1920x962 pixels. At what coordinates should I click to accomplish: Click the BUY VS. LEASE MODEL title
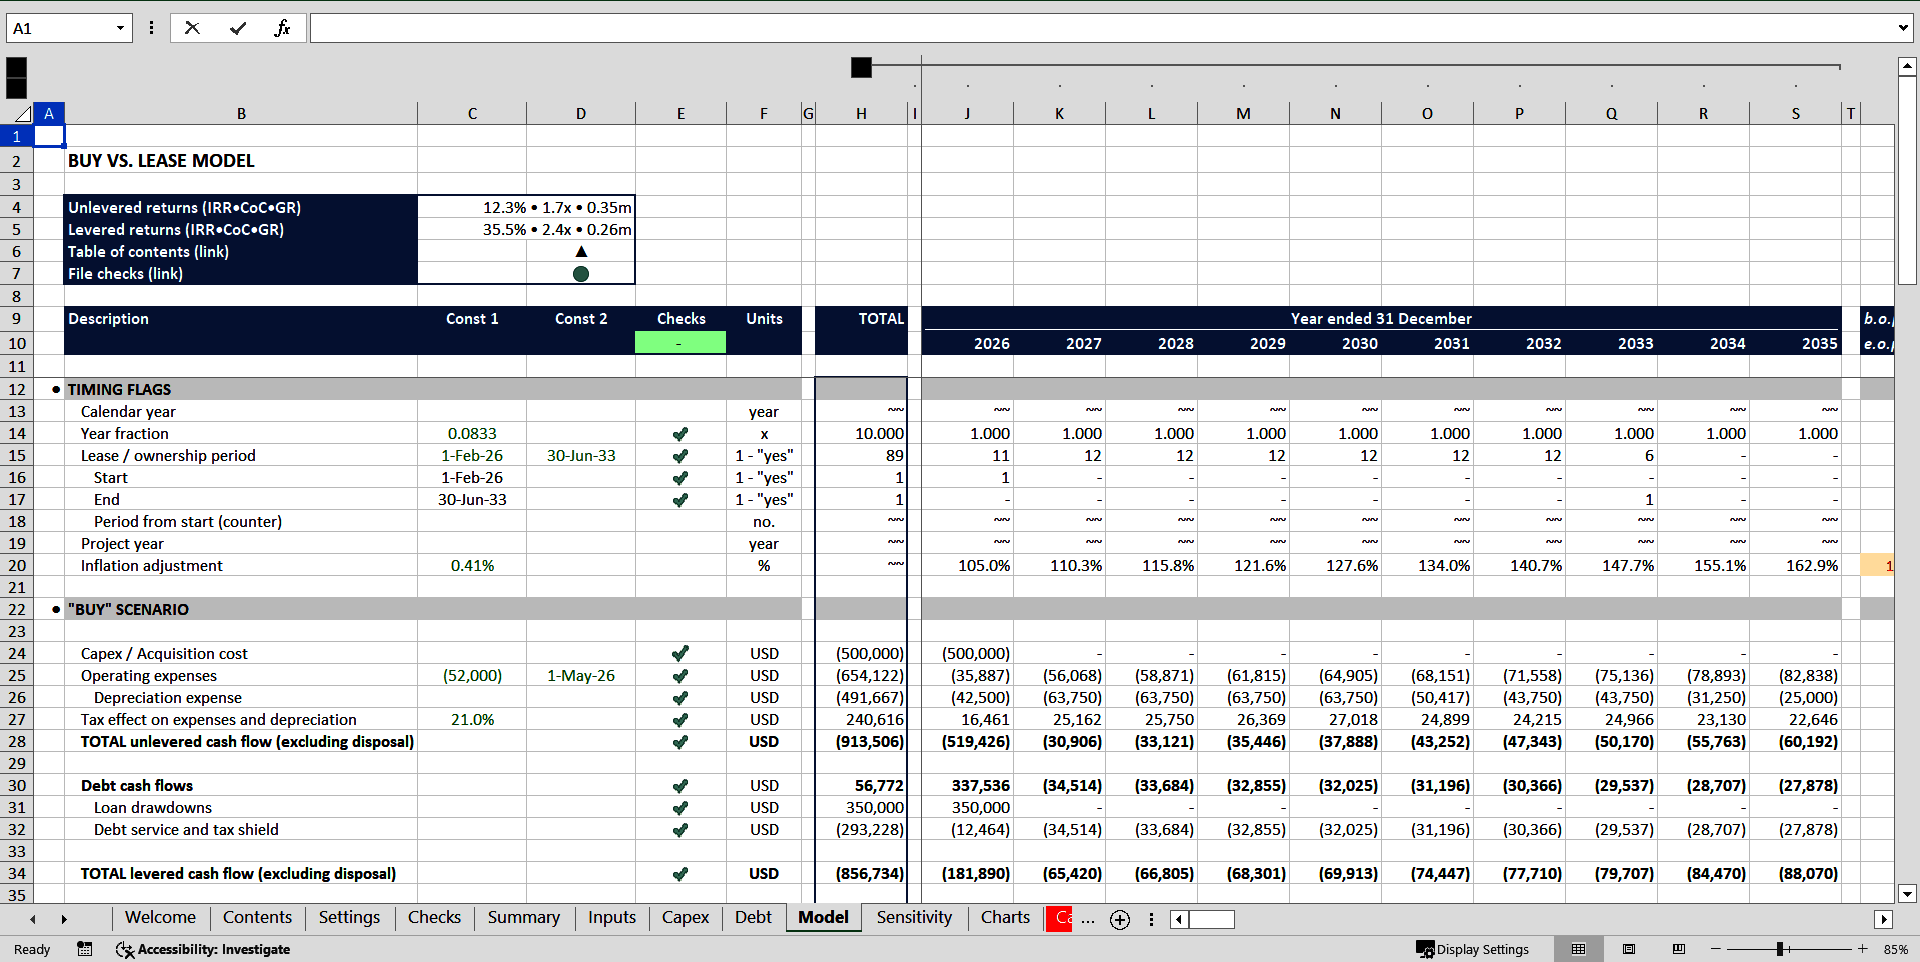click(x=161, y=161)
